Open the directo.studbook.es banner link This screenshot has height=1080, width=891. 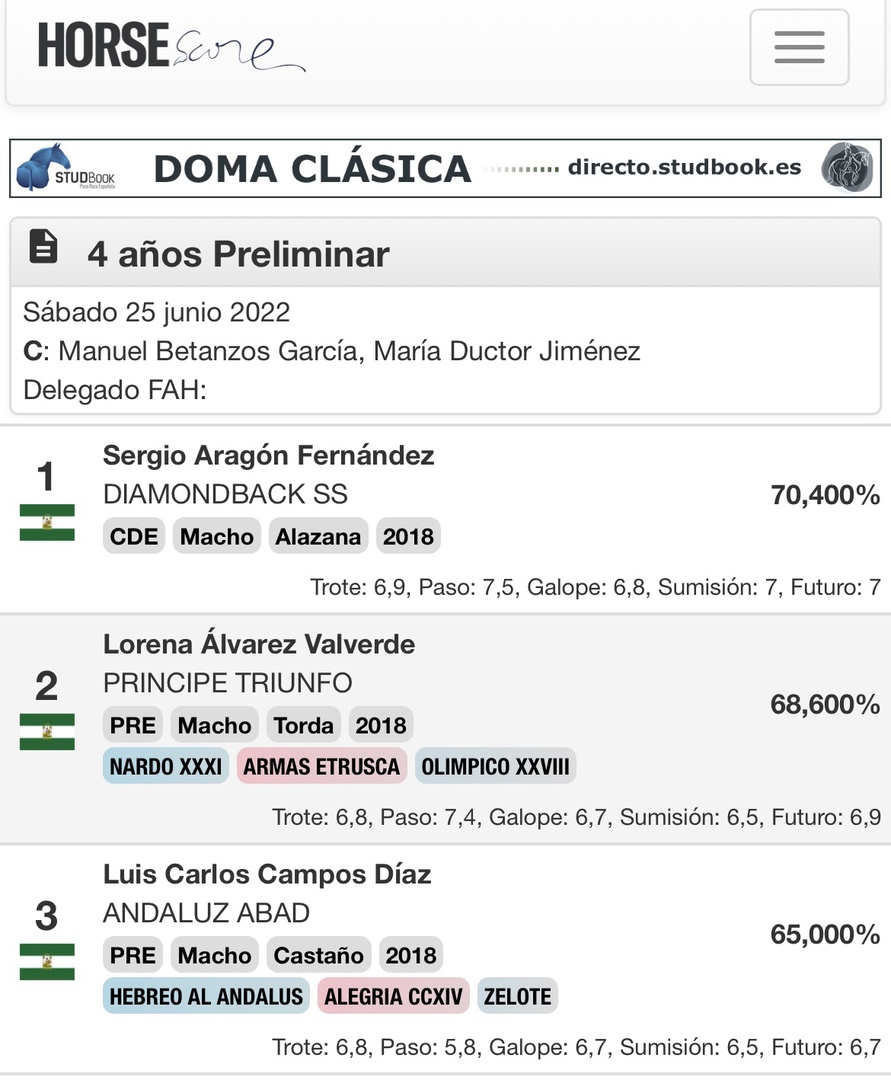684,168
